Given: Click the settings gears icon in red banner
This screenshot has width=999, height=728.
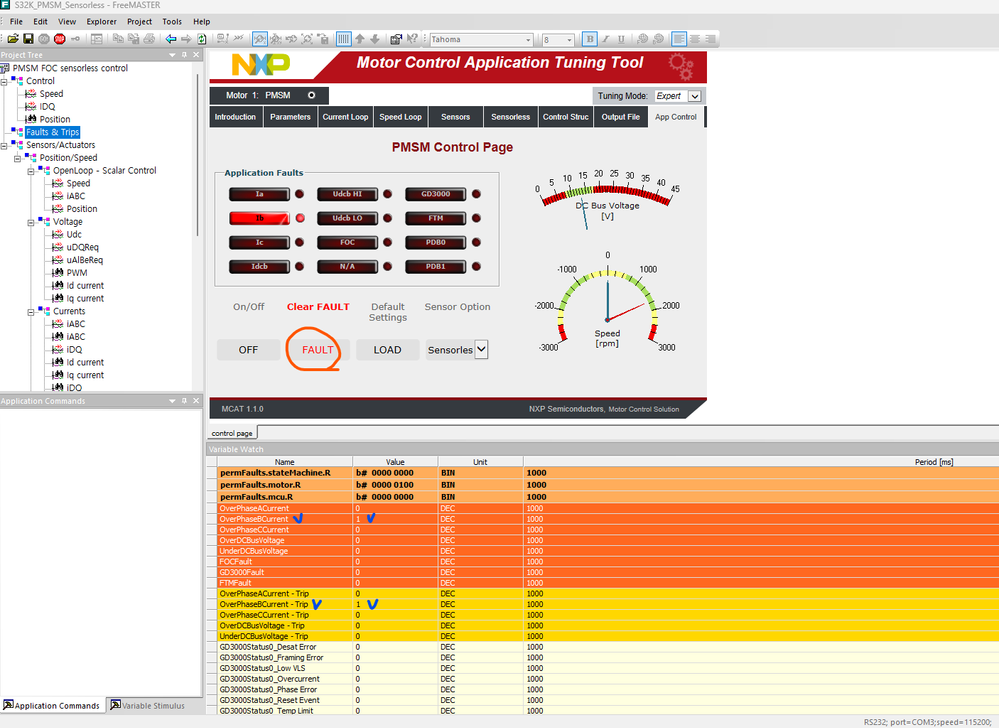Looking at the screenshot, I should tap(680, 66).
